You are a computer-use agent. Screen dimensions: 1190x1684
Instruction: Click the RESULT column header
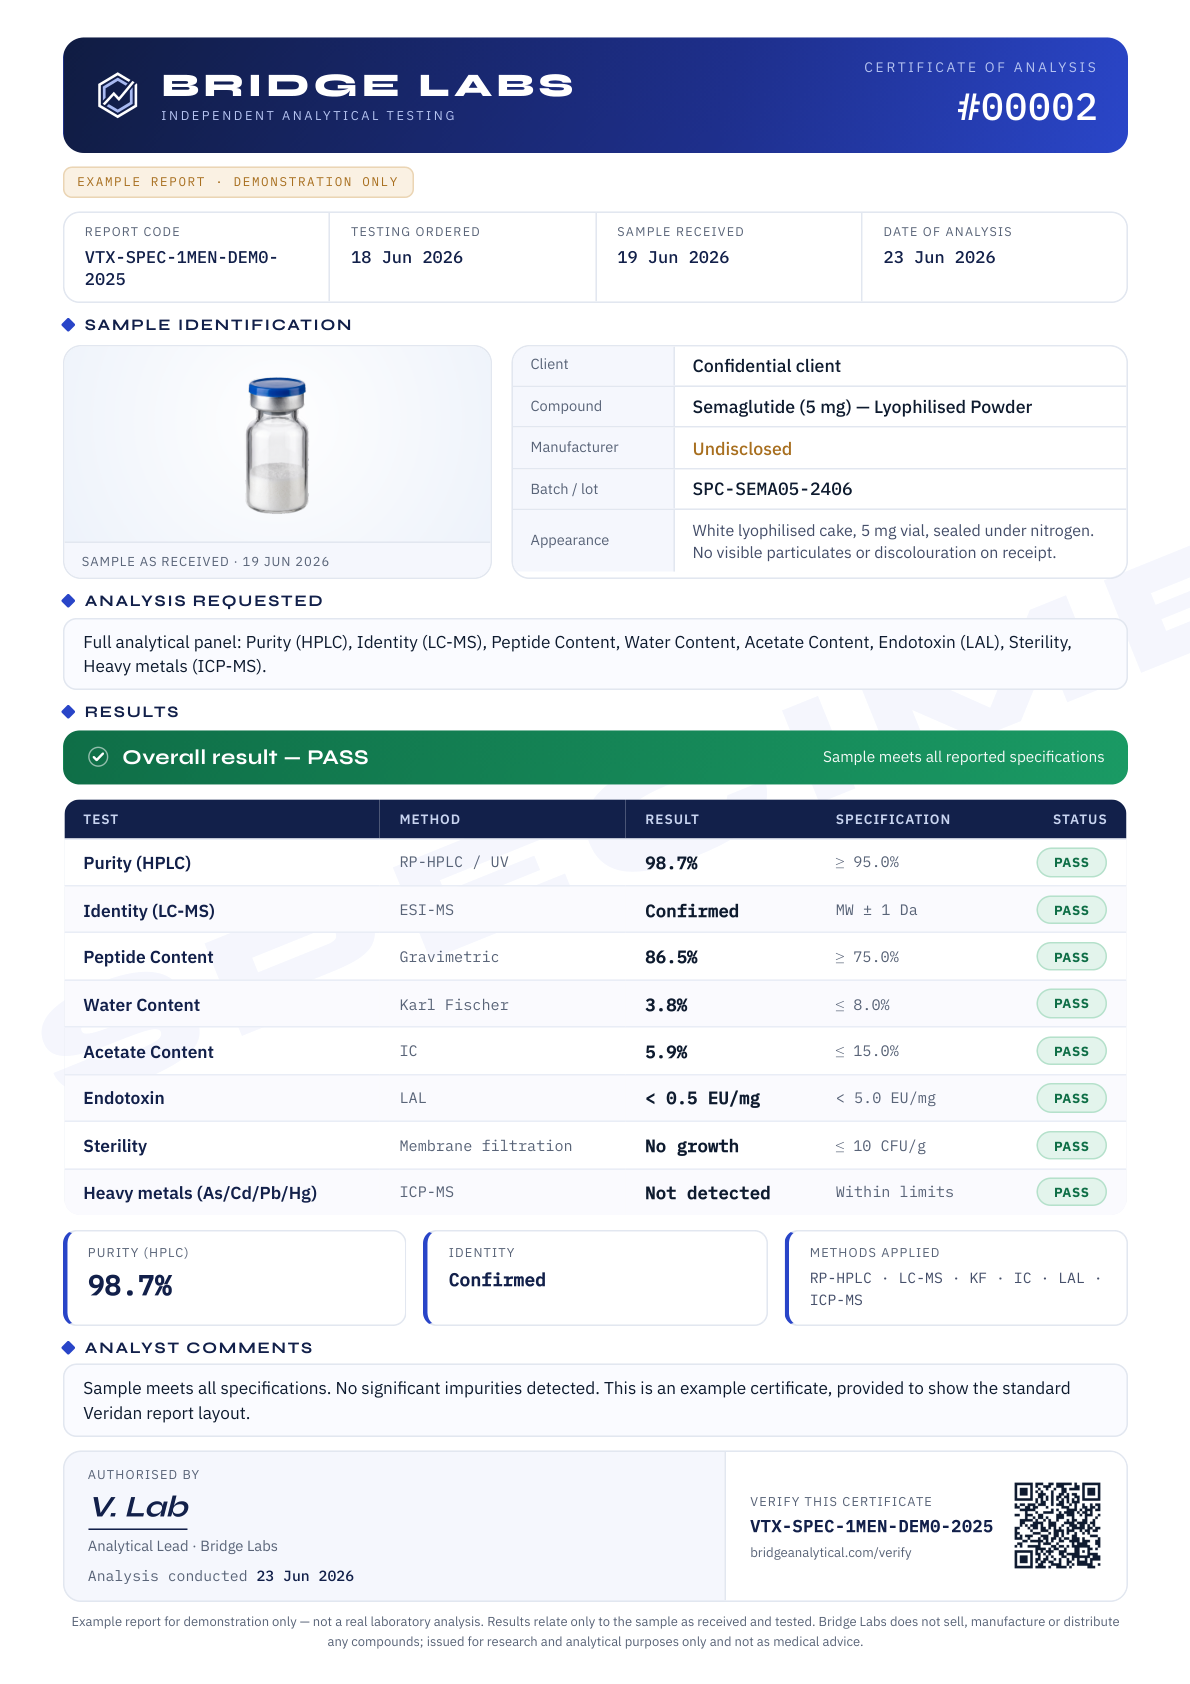click(x=672, y=819)
